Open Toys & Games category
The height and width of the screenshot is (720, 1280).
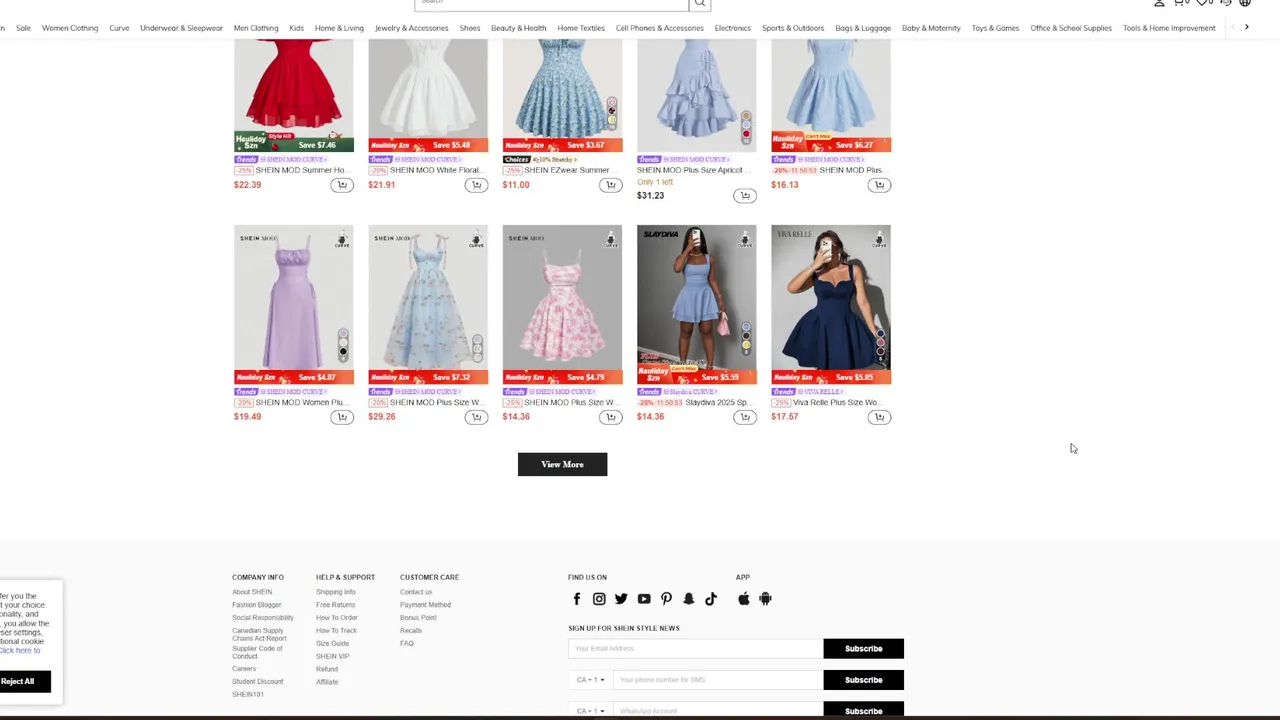click(995, 28)
